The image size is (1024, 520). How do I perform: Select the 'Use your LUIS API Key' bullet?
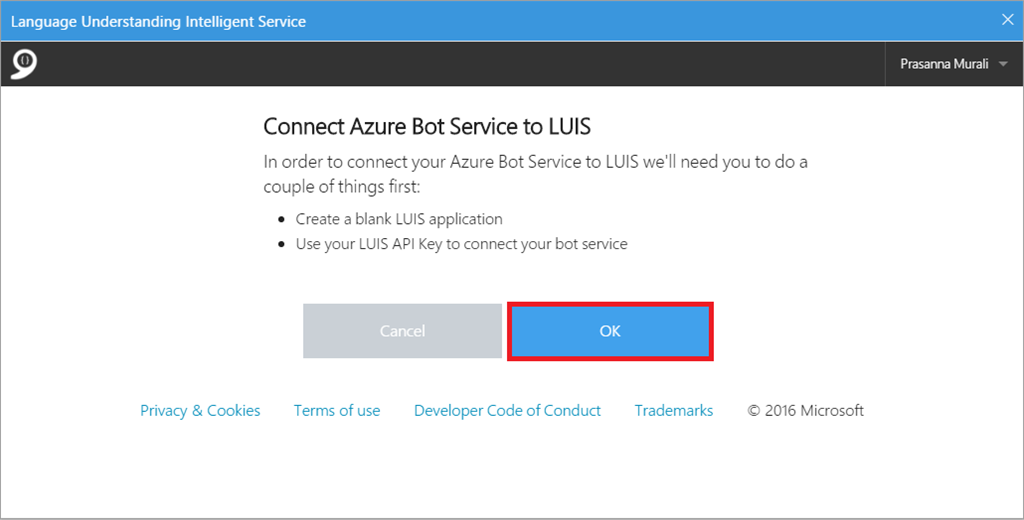[x=461, y=244]
